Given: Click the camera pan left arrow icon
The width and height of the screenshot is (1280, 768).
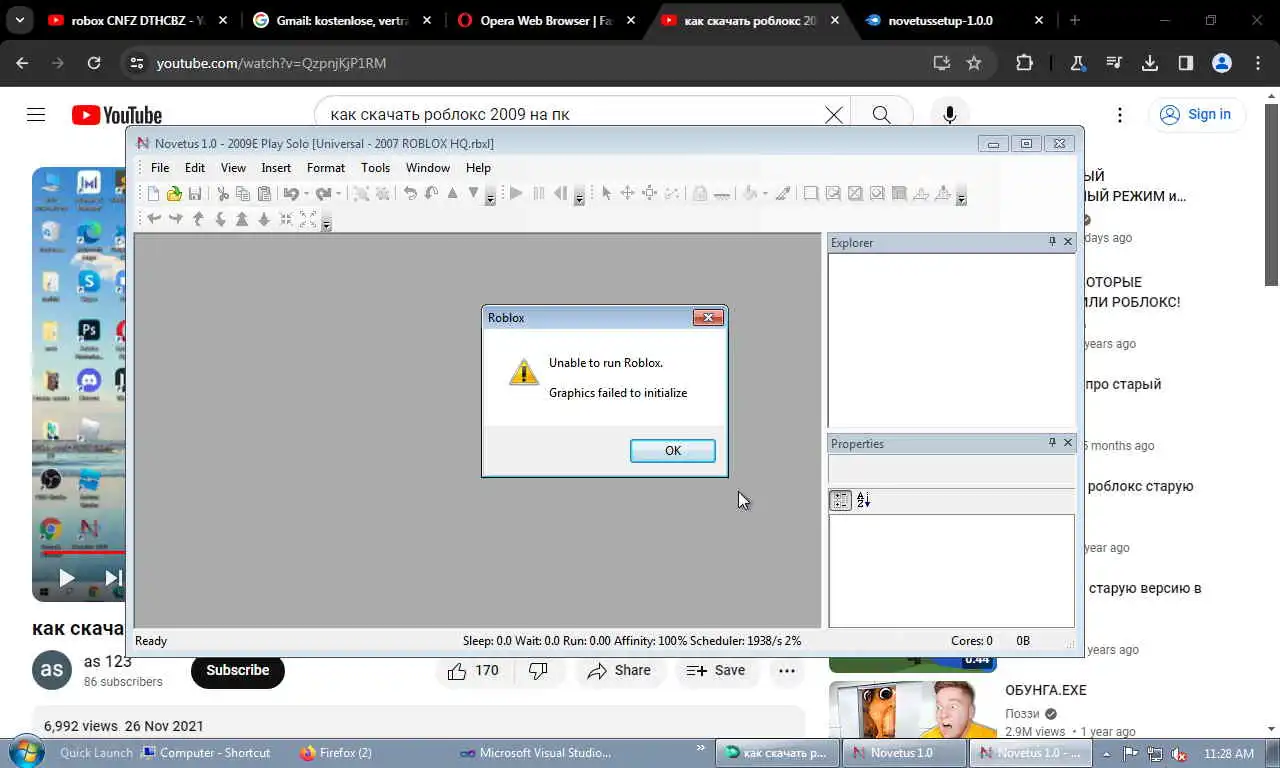Looking at the screenshot, I should 154,219.
